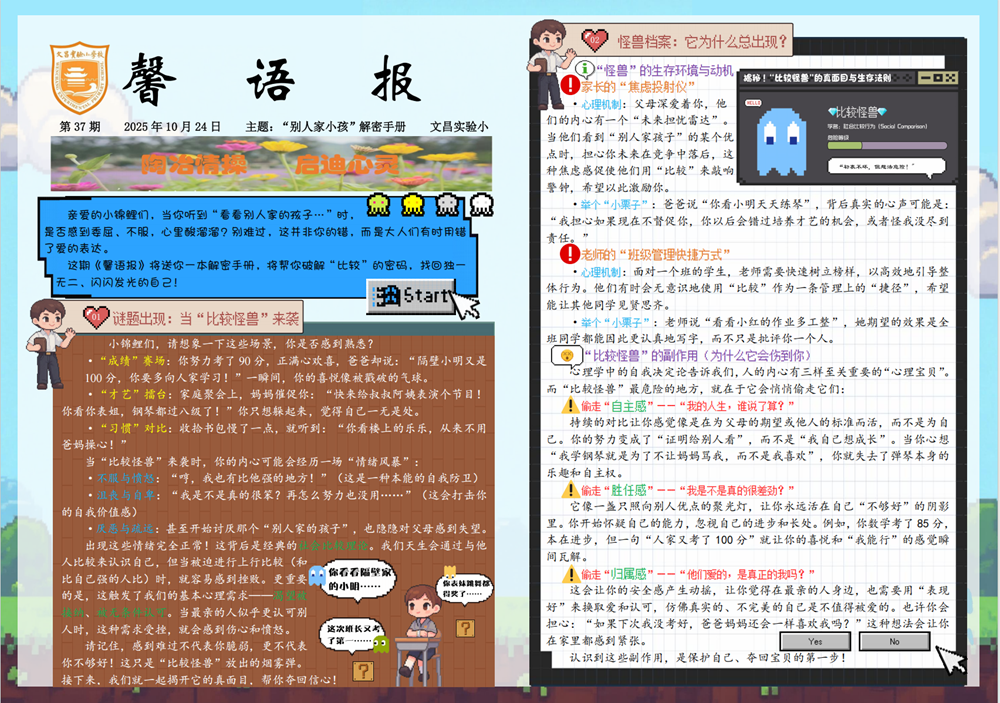This screenshot has width=1000, height=703.
Task: Click the child sitting at the desk
Action: 421,632
